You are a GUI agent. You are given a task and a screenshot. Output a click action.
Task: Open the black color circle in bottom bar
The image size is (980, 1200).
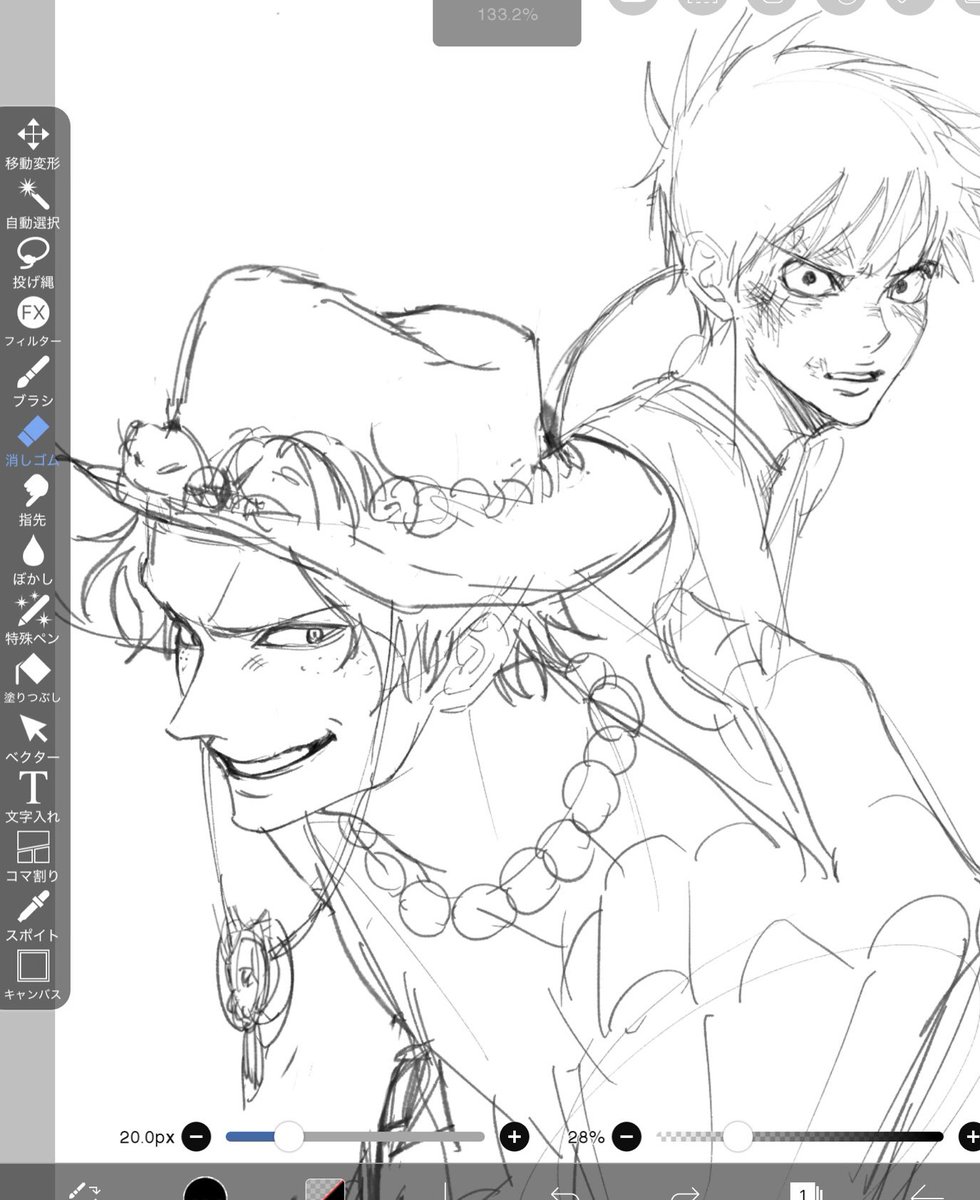point(205,1188)
